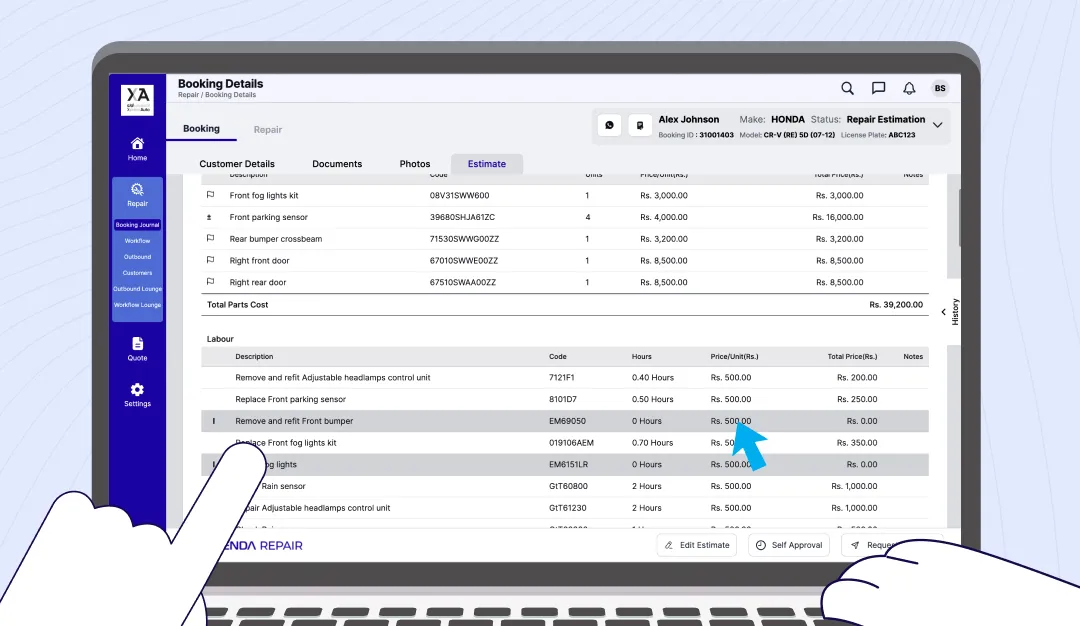This screenshot has height=626, width=1080.
Task: Select Workflow Lounge in sidebar
Action: pos(137,304)
